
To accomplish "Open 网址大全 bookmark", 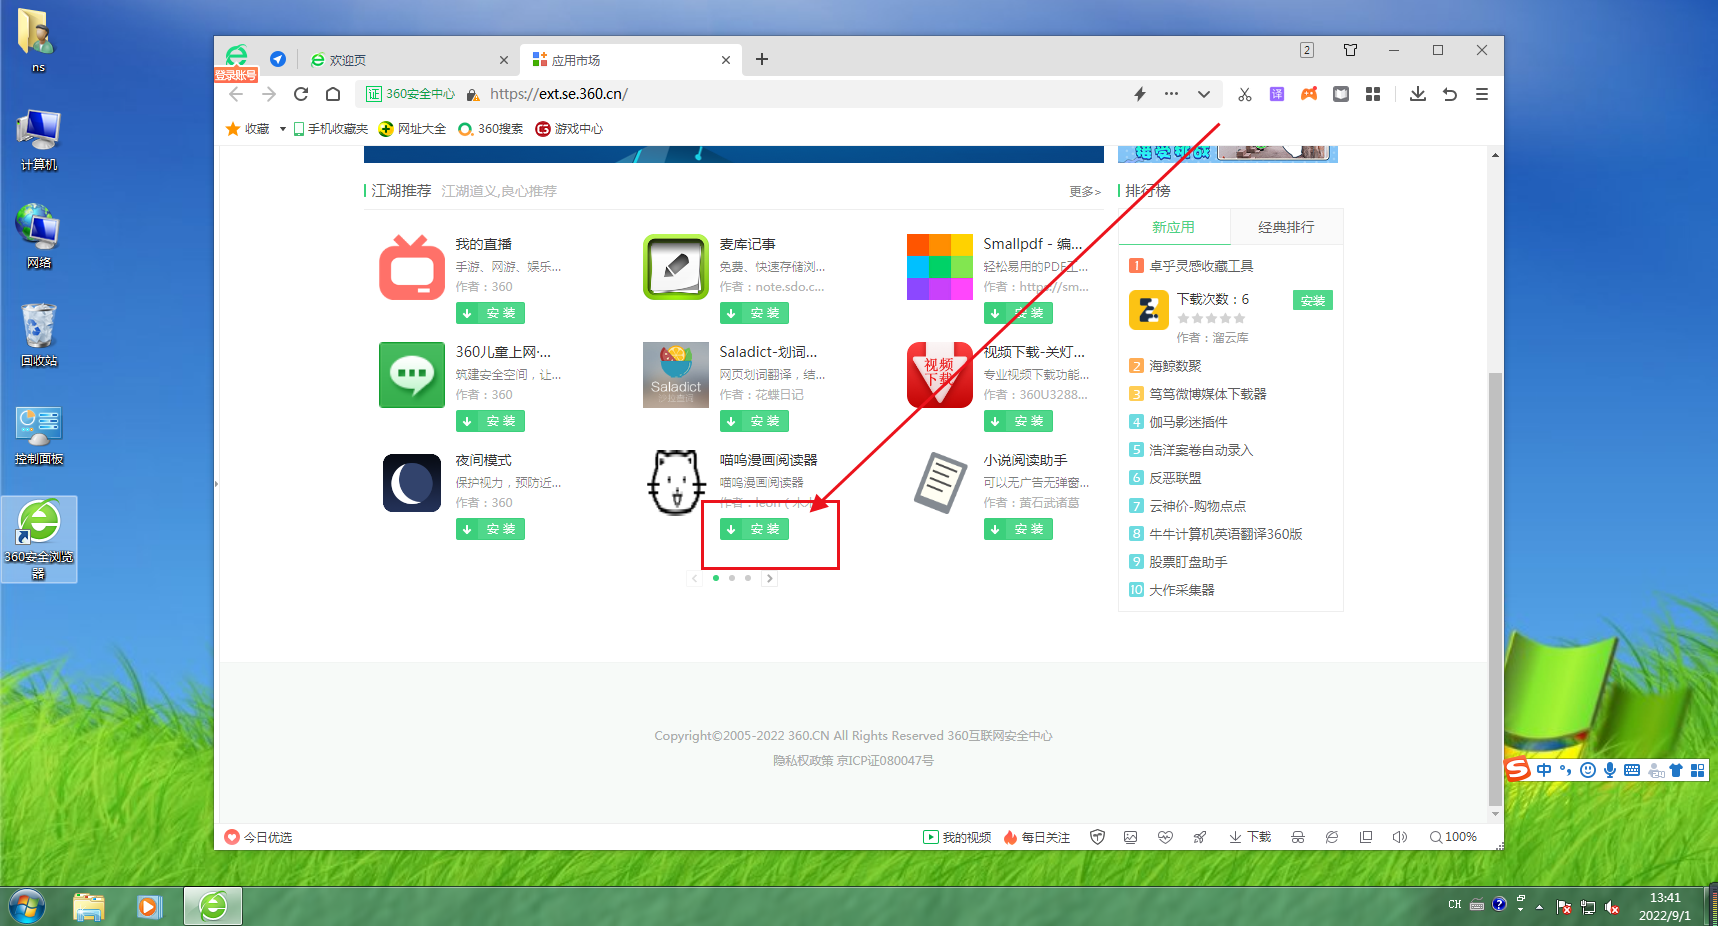I will pyautogui.click(x=412, y=129).
